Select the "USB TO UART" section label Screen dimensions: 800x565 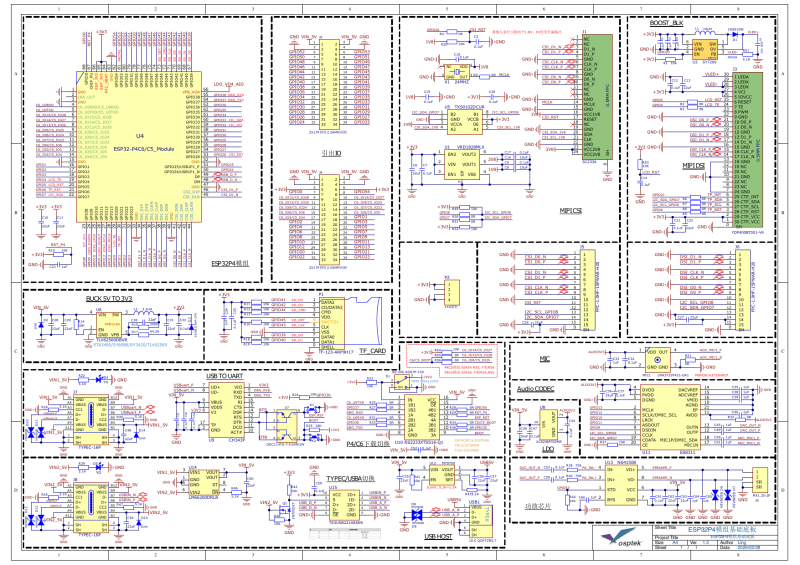pyautogui.click(x=224, y=376)
